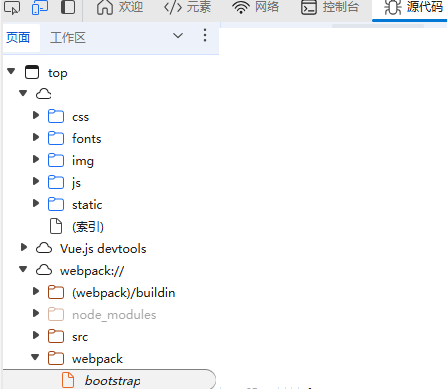Collapse the webpack folder arrow
The height and width of the screenshot is (389, 447).
coord(35,357)
